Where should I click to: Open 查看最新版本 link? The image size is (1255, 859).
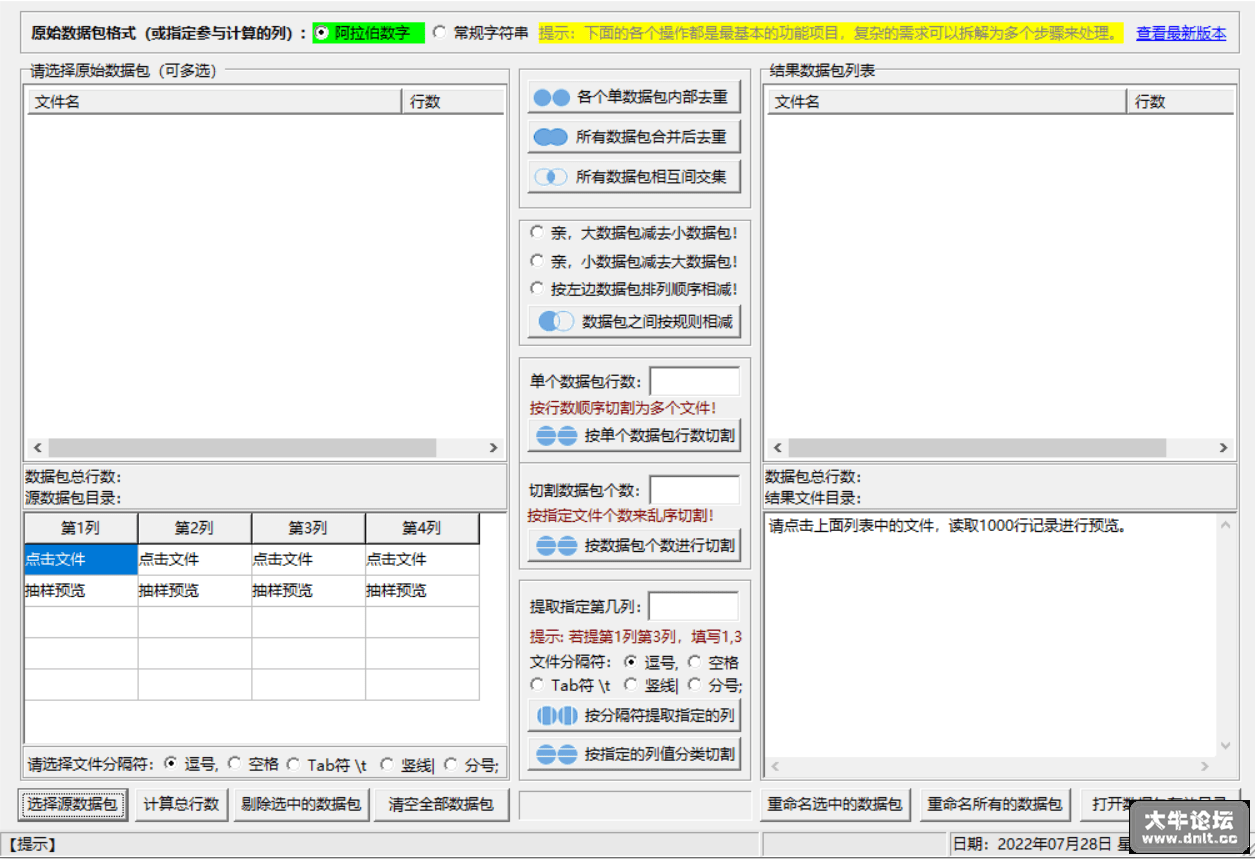coord(1181,33)
